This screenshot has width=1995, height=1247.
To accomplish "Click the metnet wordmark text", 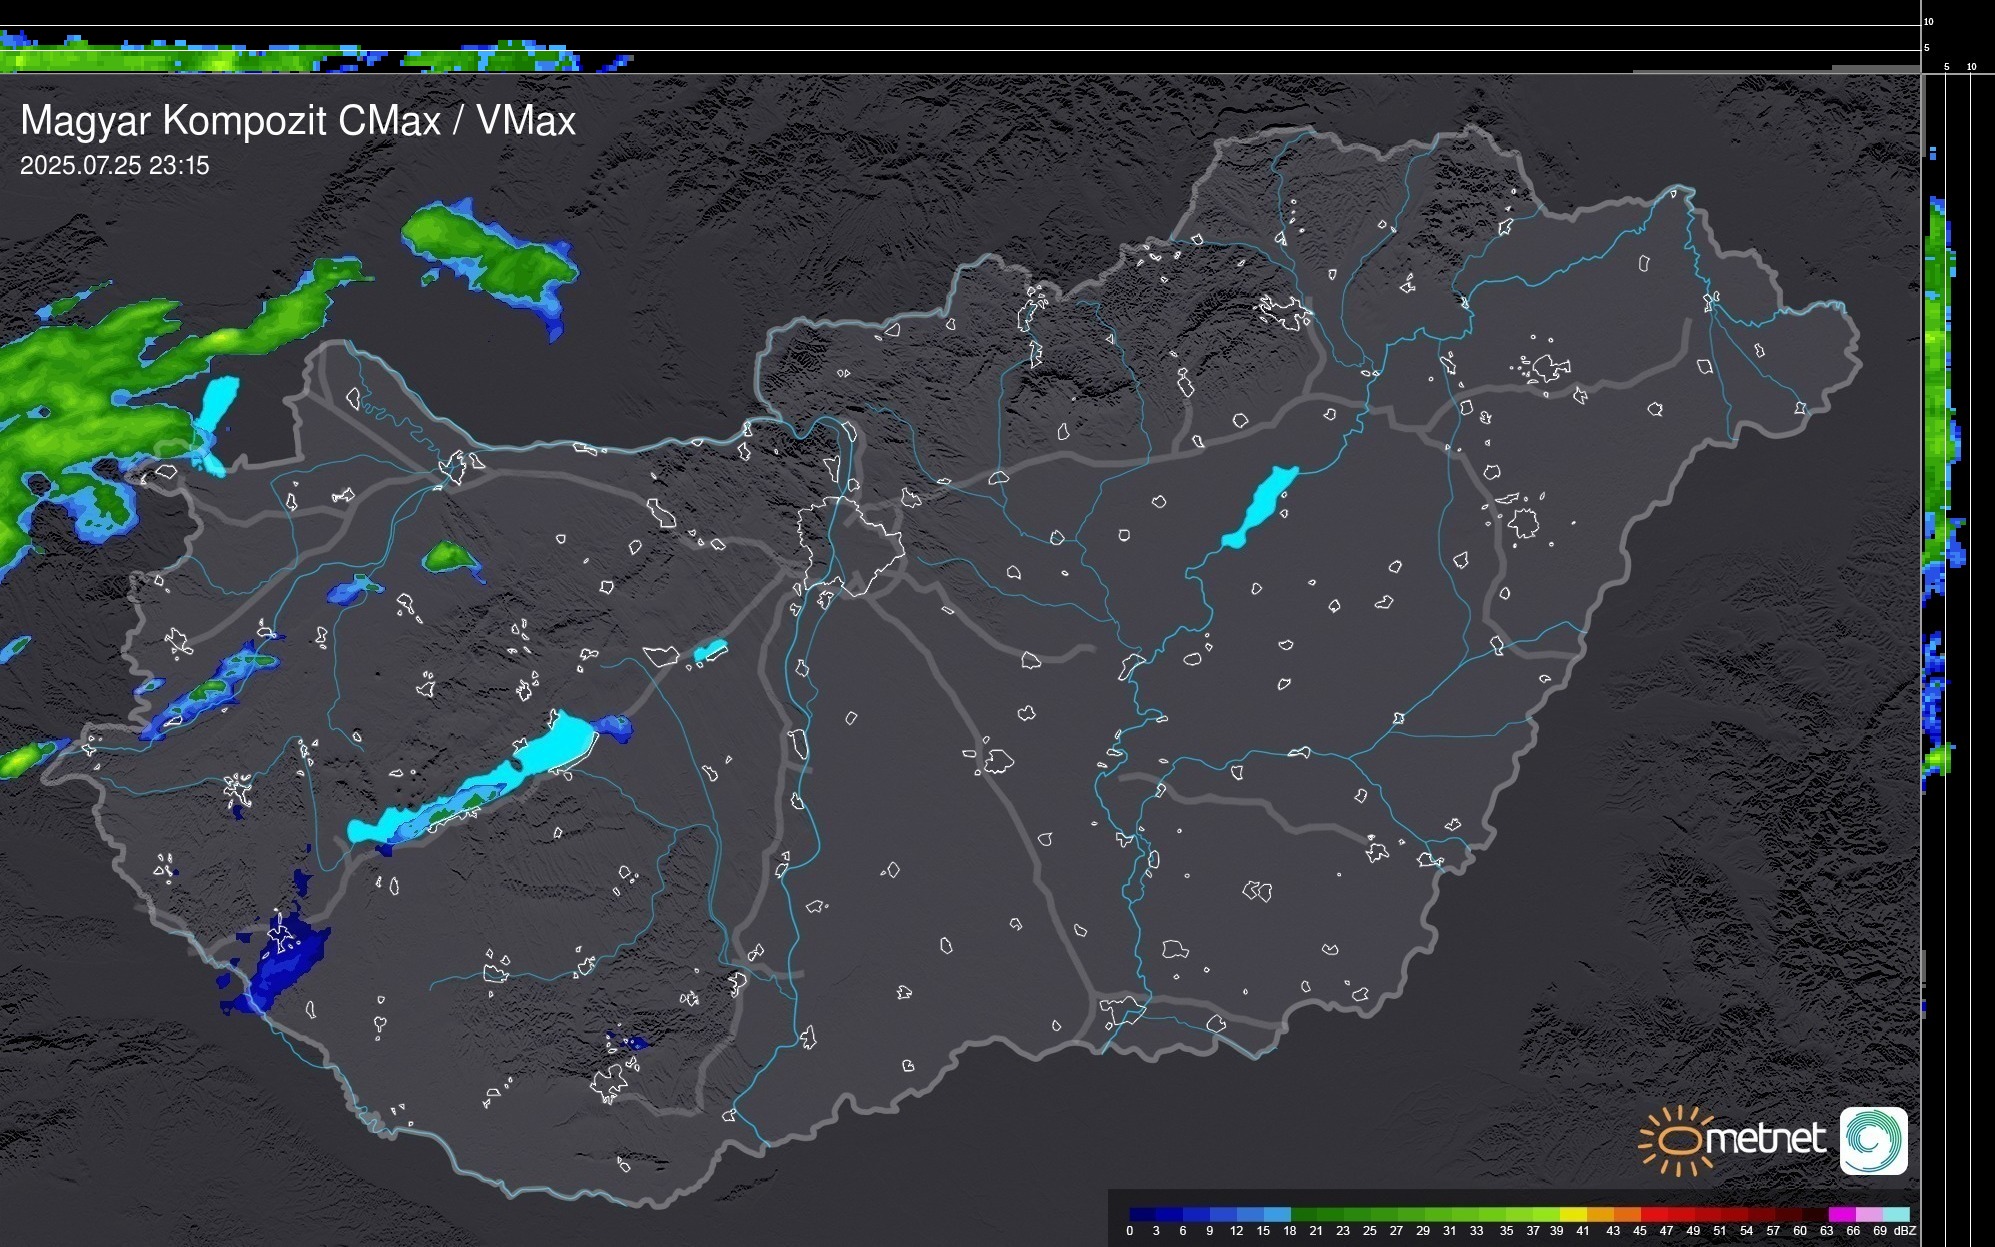I will pyautogui.click(x=1765, y=1139).
